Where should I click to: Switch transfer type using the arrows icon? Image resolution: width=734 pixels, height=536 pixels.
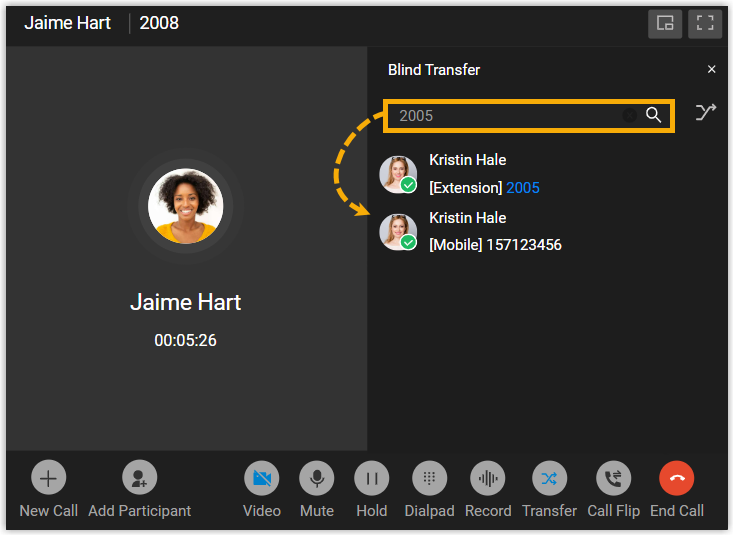(x=705, y=112)
